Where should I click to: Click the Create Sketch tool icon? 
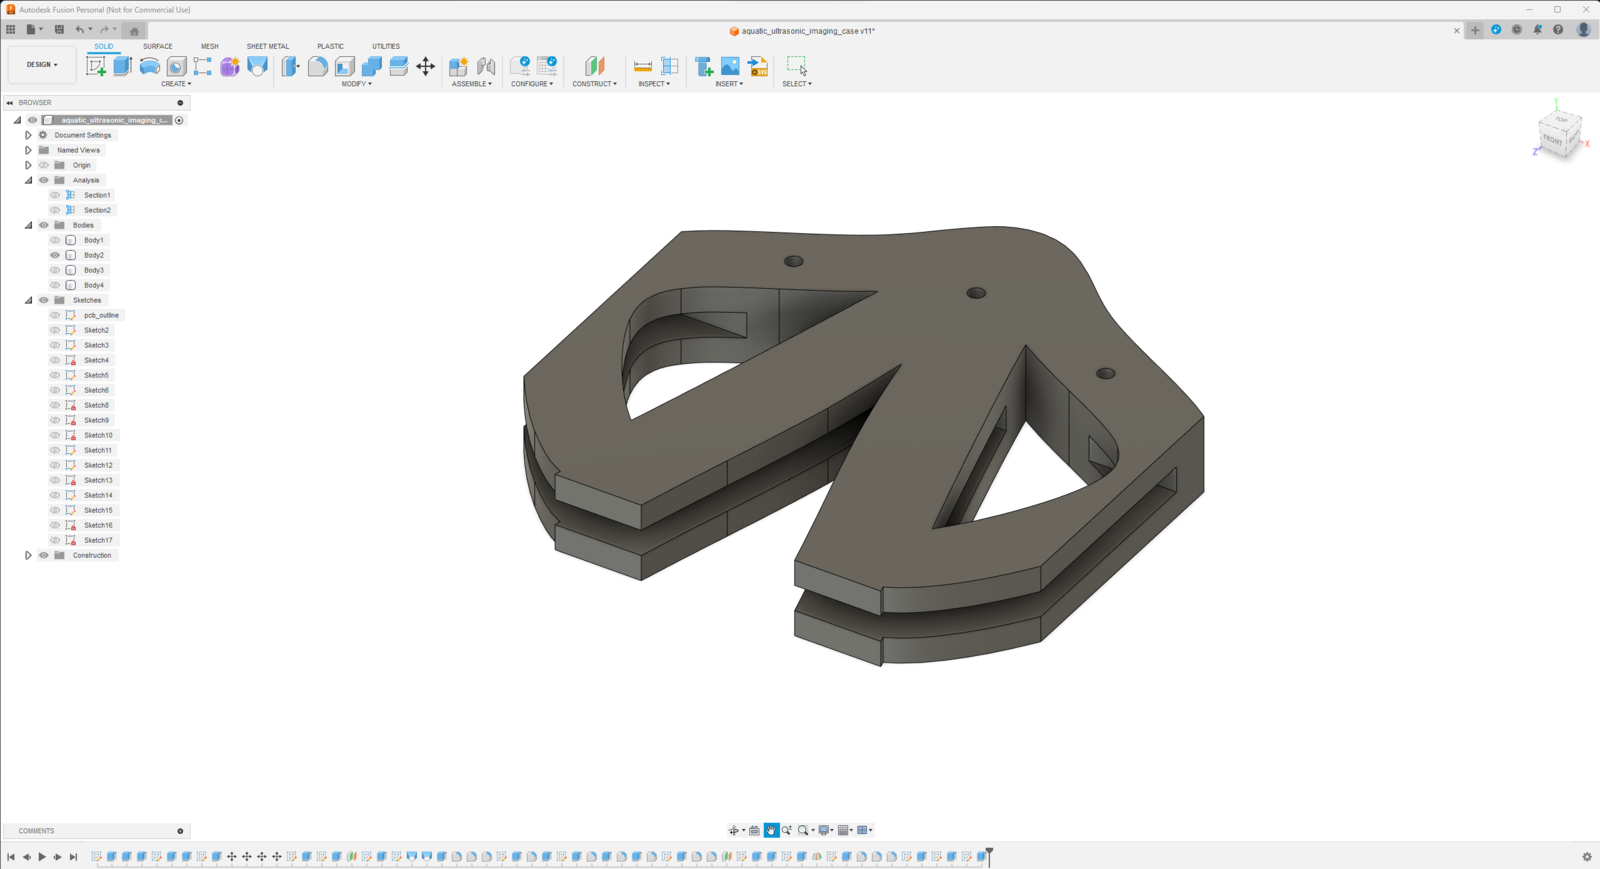96,66
